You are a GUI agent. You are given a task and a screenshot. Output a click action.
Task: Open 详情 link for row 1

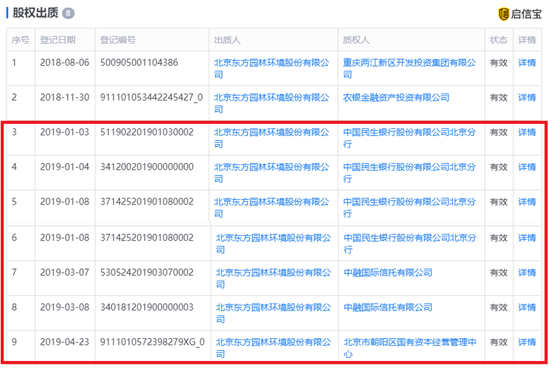pyautogui.click(x=527, y=63)
